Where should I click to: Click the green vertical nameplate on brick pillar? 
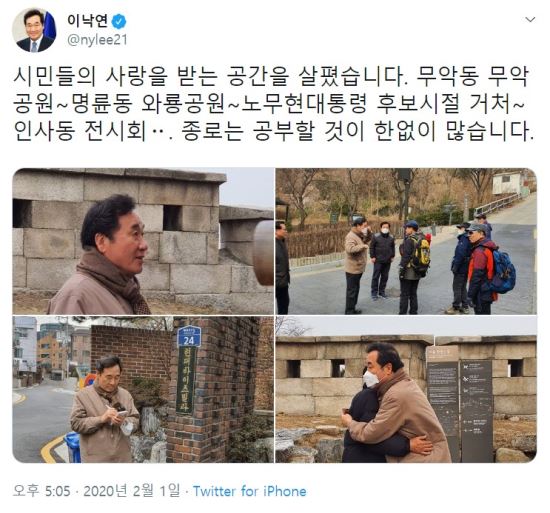pos(186,380)
